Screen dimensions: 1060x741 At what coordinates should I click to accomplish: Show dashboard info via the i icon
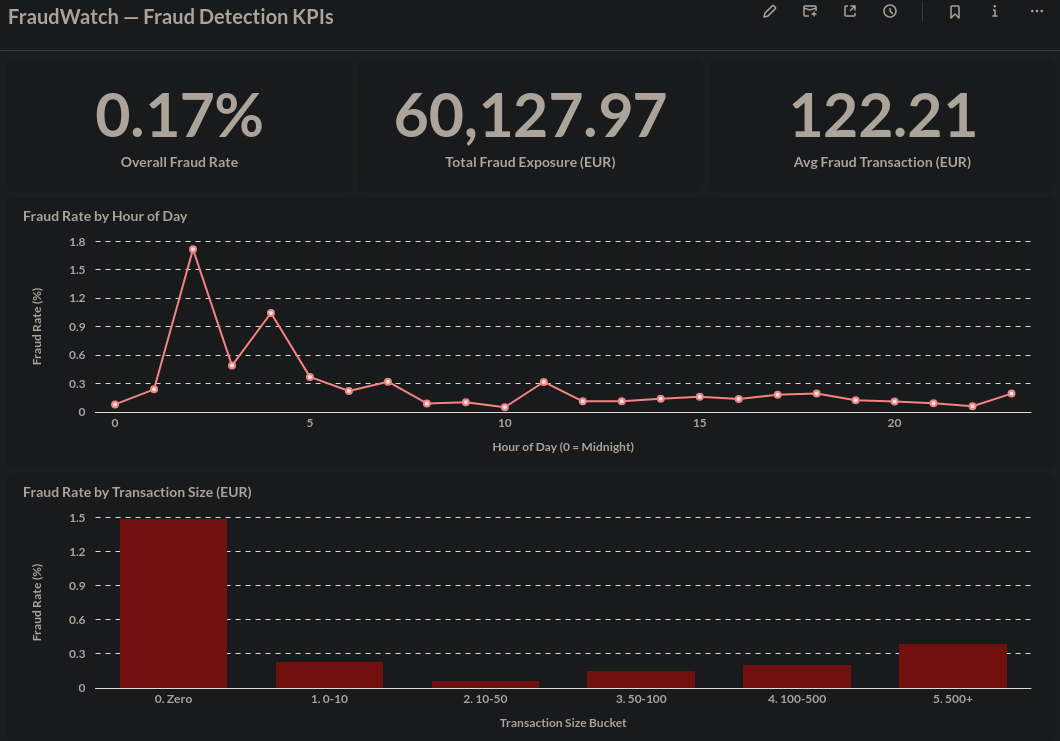994,11
